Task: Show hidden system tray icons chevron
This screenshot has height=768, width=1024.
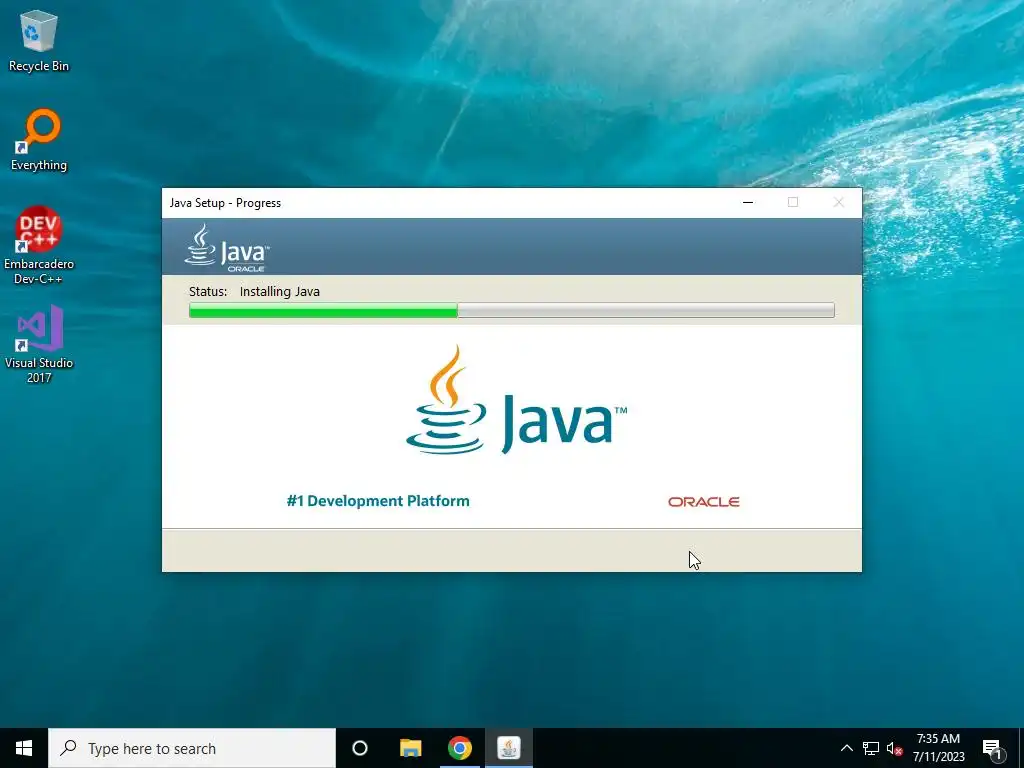Action: point(846,748)
